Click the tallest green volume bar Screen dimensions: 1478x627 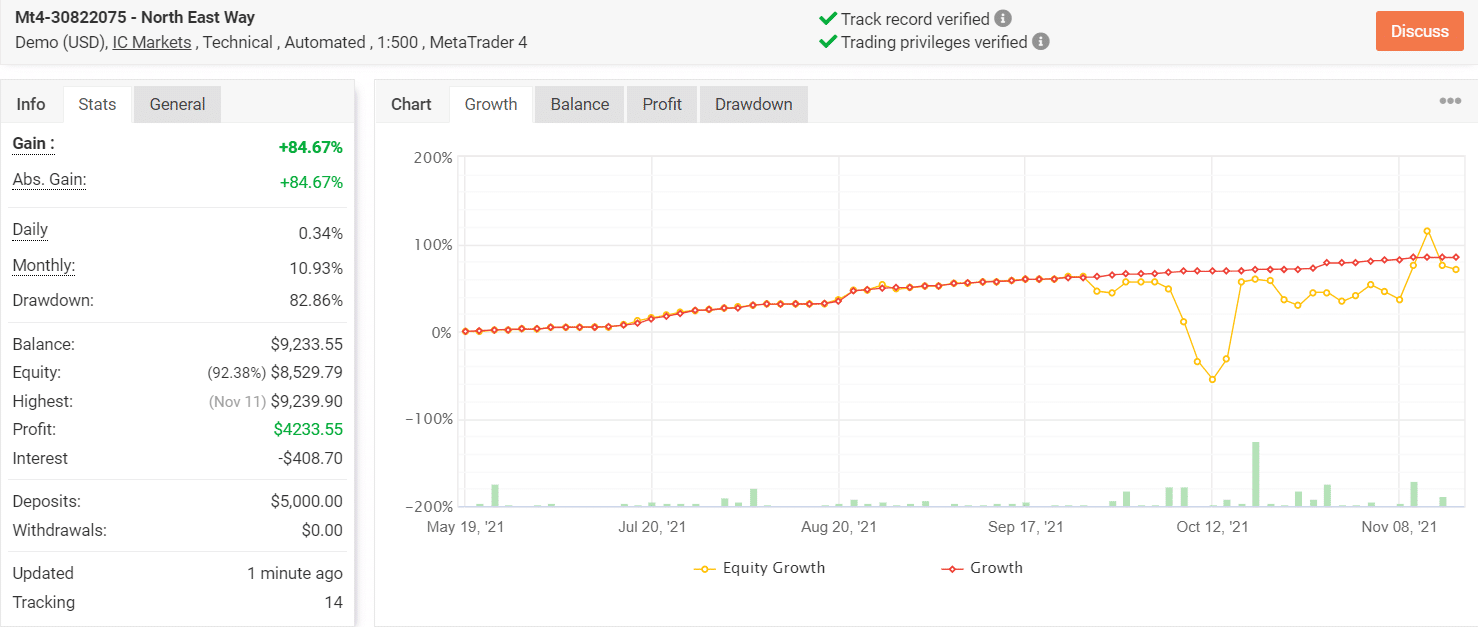pyautogui.click(x=1255, y=473)
